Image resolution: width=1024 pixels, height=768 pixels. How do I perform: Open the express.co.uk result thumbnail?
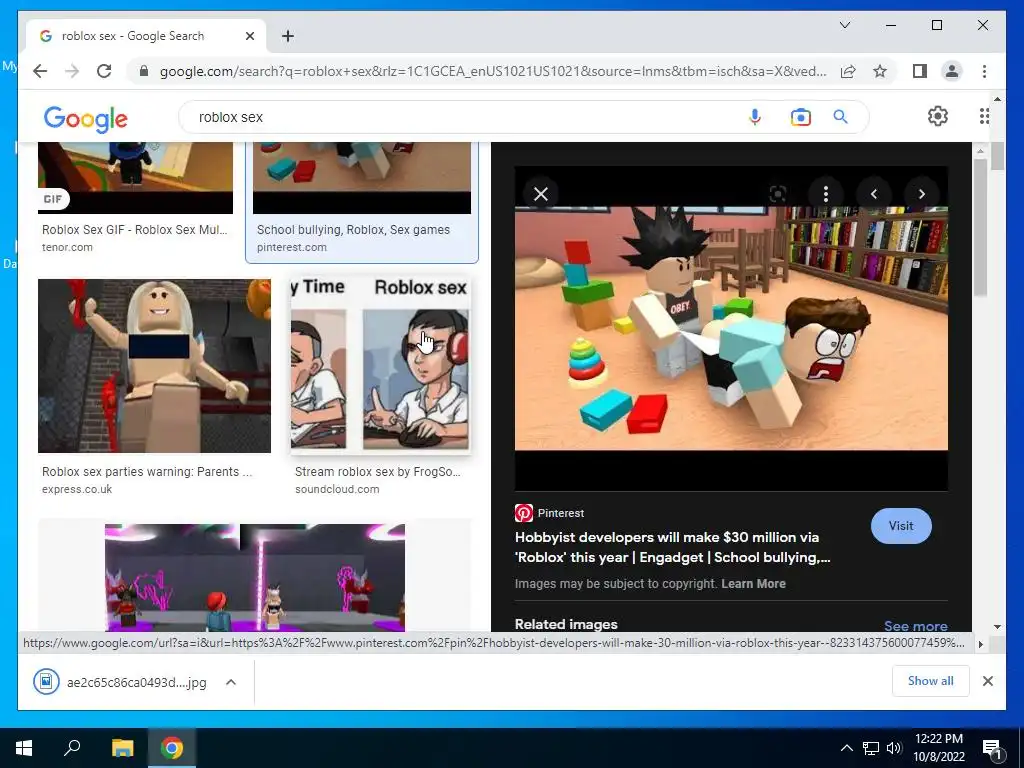154,366
